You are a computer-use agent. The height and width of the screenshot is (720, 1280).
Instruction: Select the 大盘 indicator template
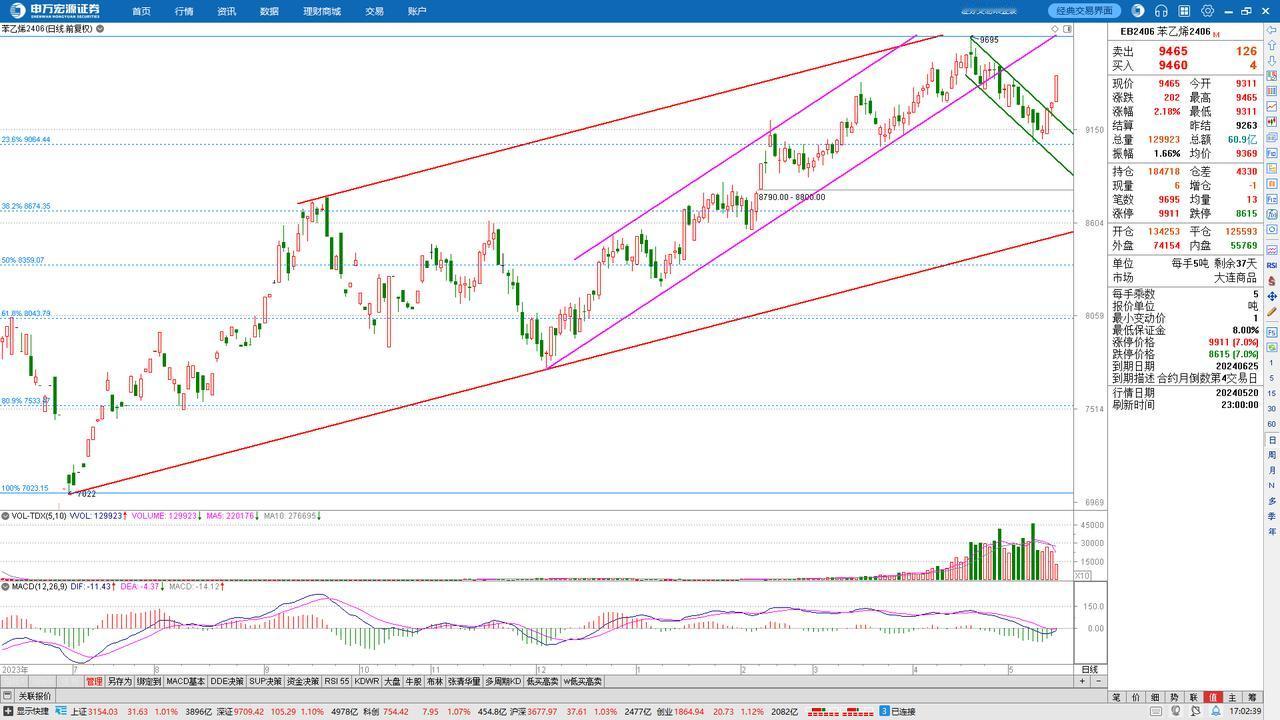click(x=392, y=681)
